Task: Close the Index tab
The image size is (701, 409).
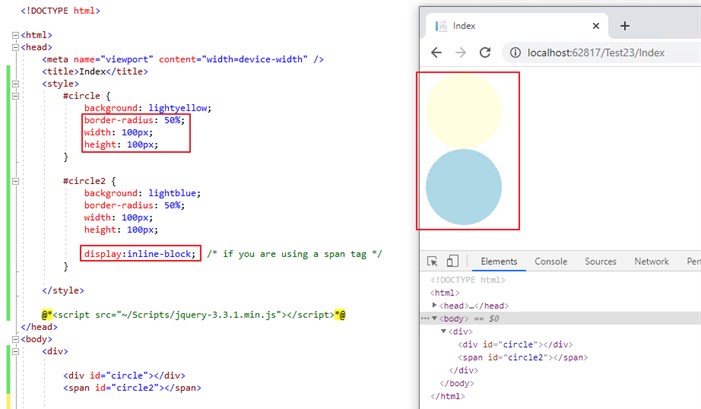Action: 596,26
